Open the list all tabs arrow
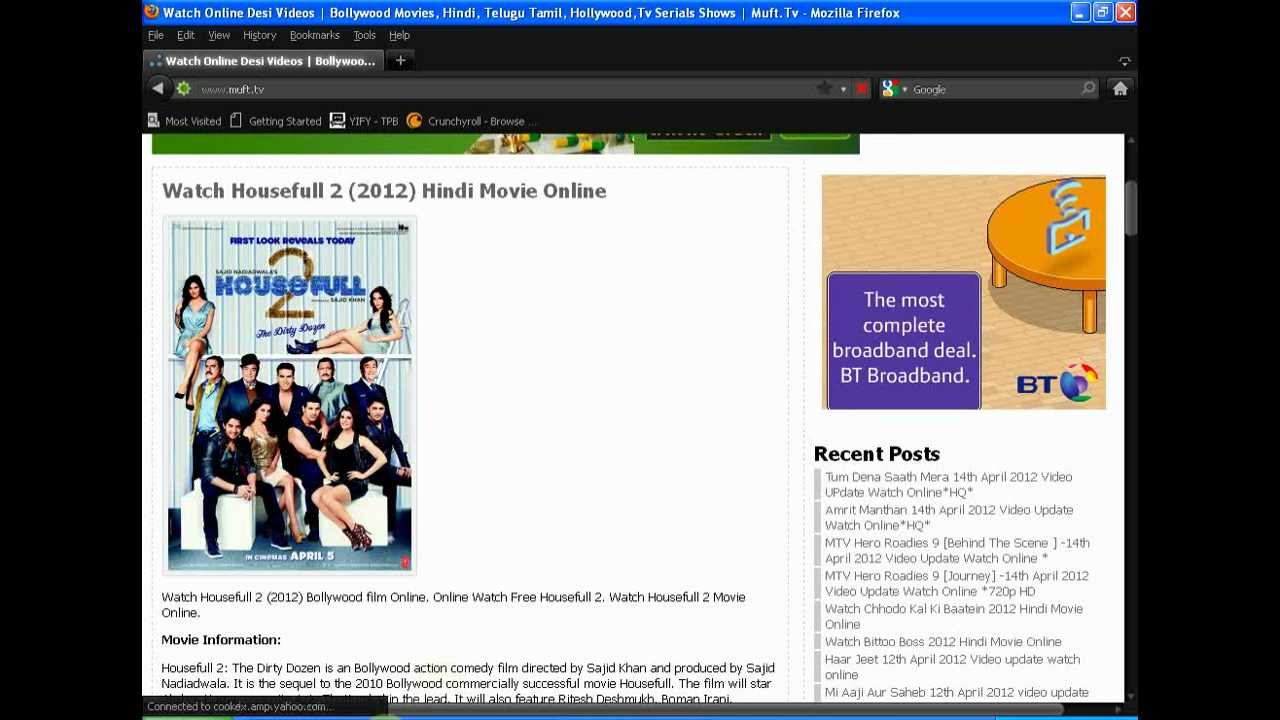Image resolution: width=1280 pixels, height=720 pixels. point(1125,62)
